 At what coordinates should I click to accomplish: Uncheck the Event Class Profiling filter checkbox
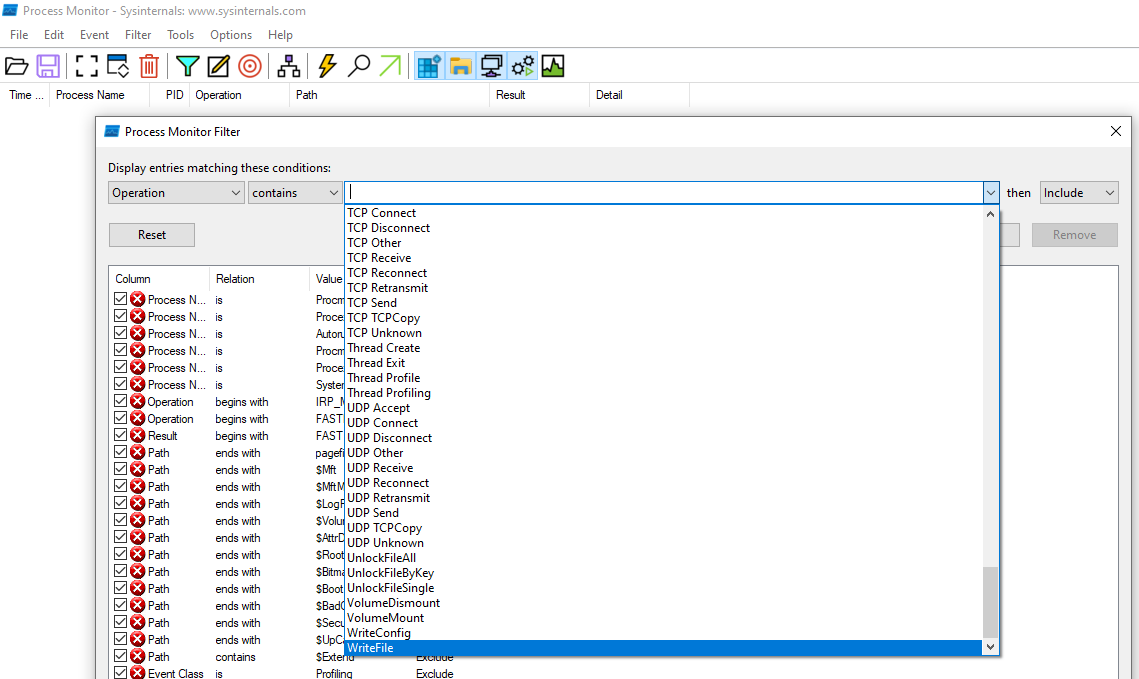121,674
